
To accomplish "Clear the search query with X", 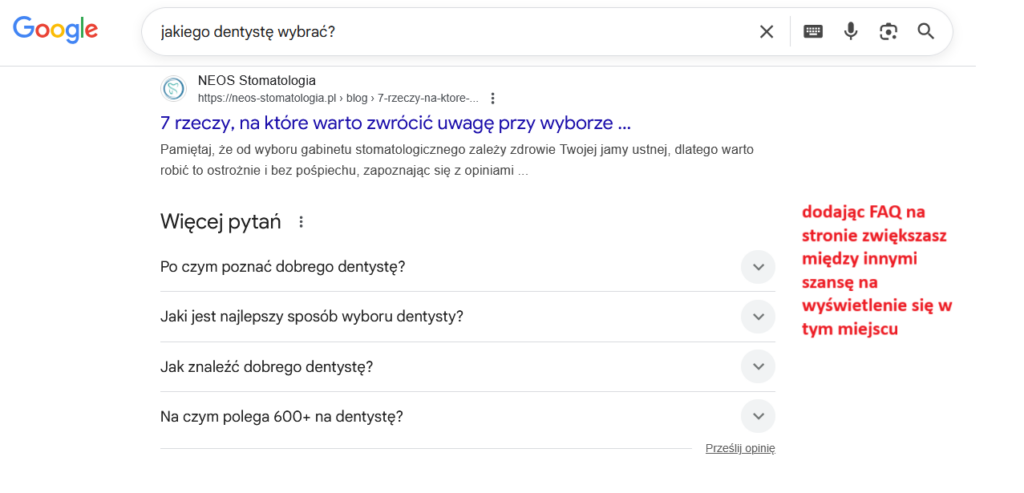I will [766, 32].
